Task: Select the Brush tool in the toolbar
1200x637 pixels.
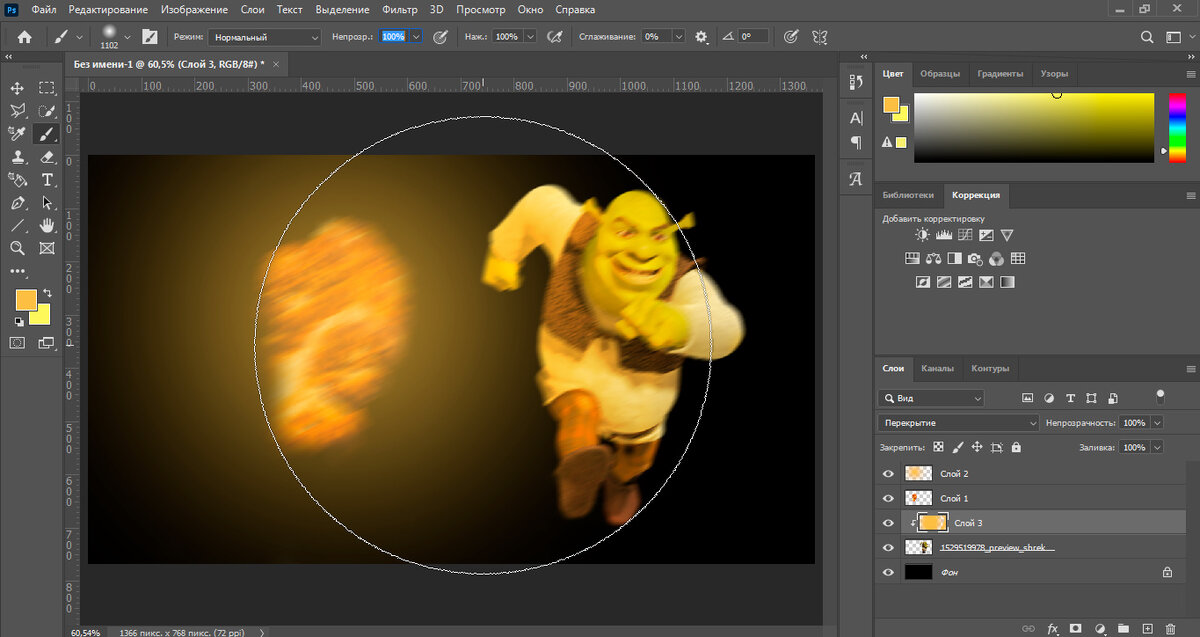Action: [x=46, y=134]
